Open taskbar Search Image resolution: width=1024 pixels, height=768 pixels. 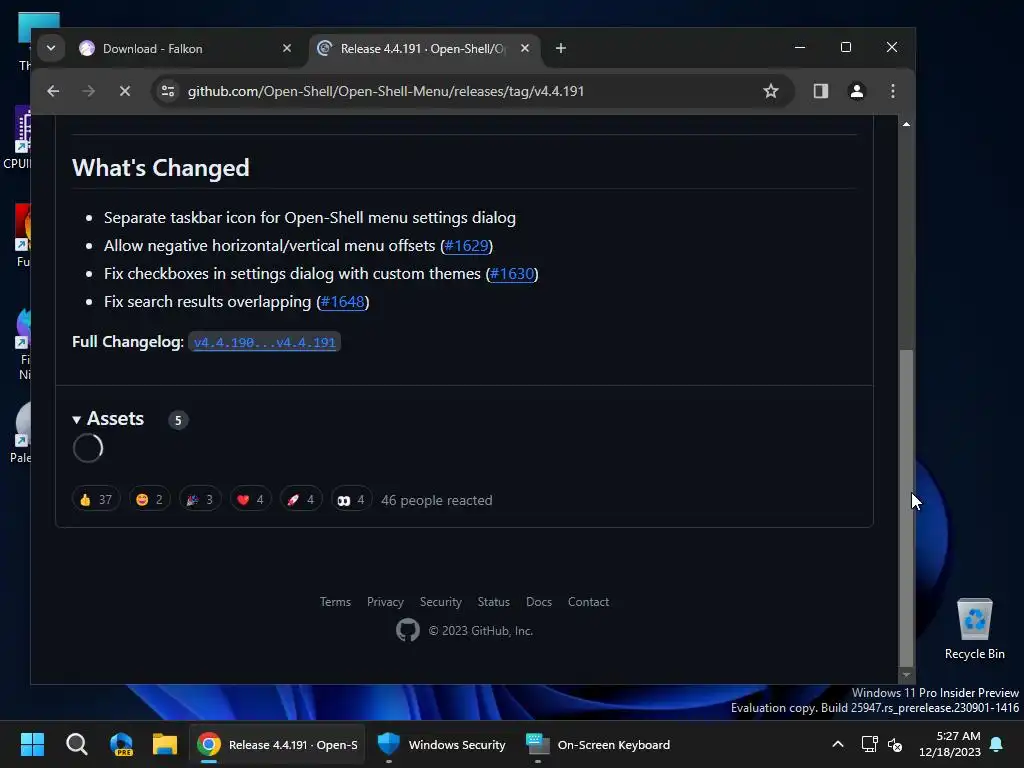click(x=76, y=744)
